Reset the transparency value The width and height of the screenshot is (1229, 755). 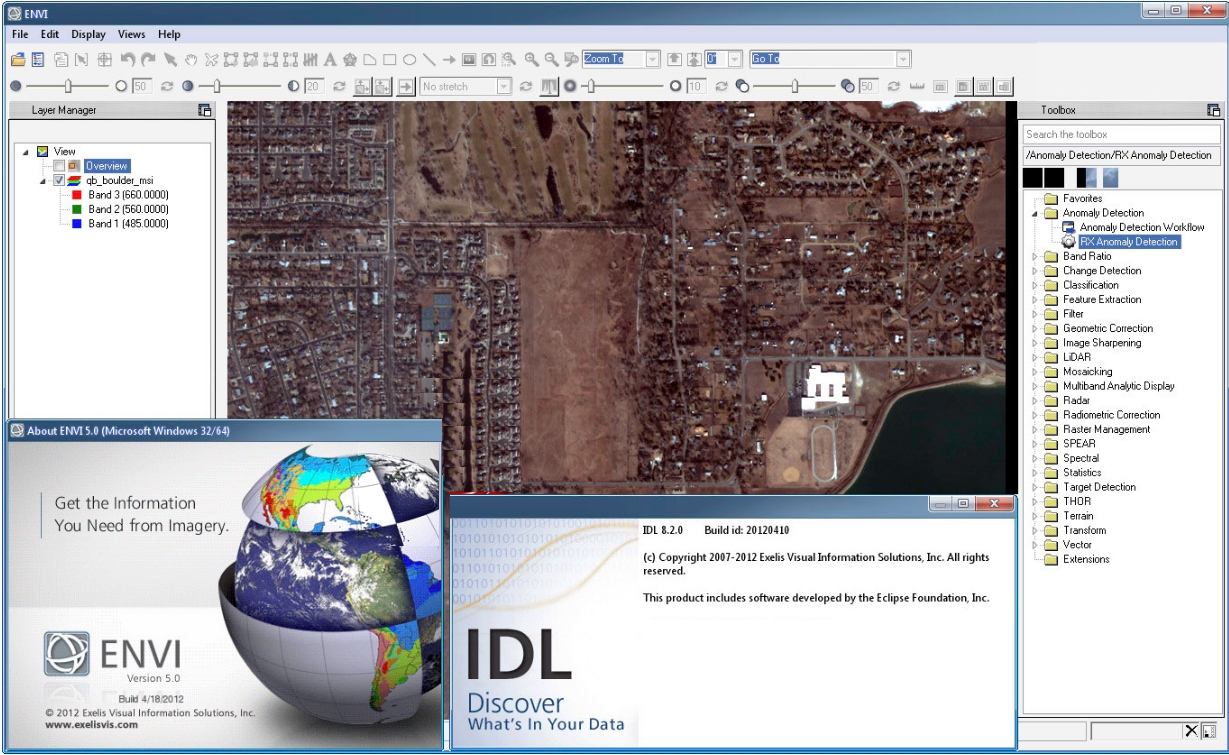pos(893,86)
